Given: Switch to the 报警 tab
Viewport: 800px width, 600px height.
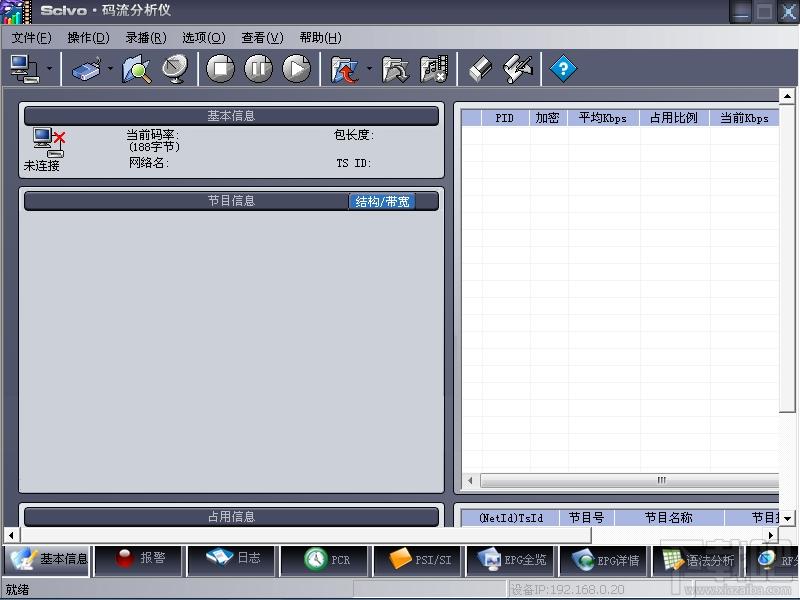Looking at the screenshot, I should [139, 559].
